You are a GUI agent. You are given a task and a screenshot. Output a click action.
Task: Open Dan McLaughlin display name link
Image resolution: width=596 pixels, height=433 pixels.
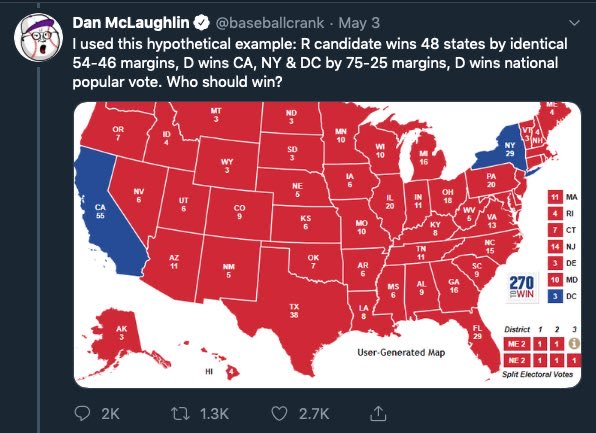tap(131, 23)
